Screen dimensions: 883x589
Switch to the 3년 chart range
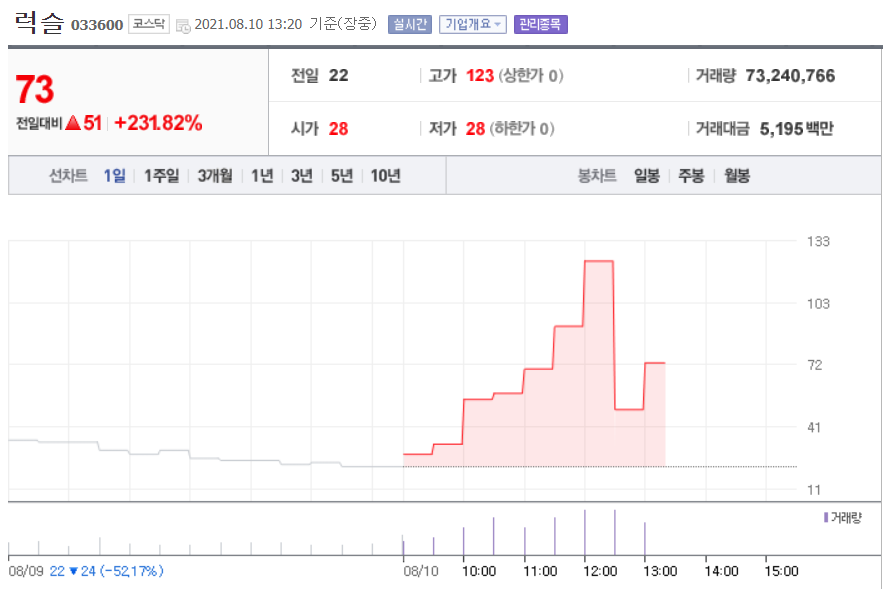tap(302, 176)
